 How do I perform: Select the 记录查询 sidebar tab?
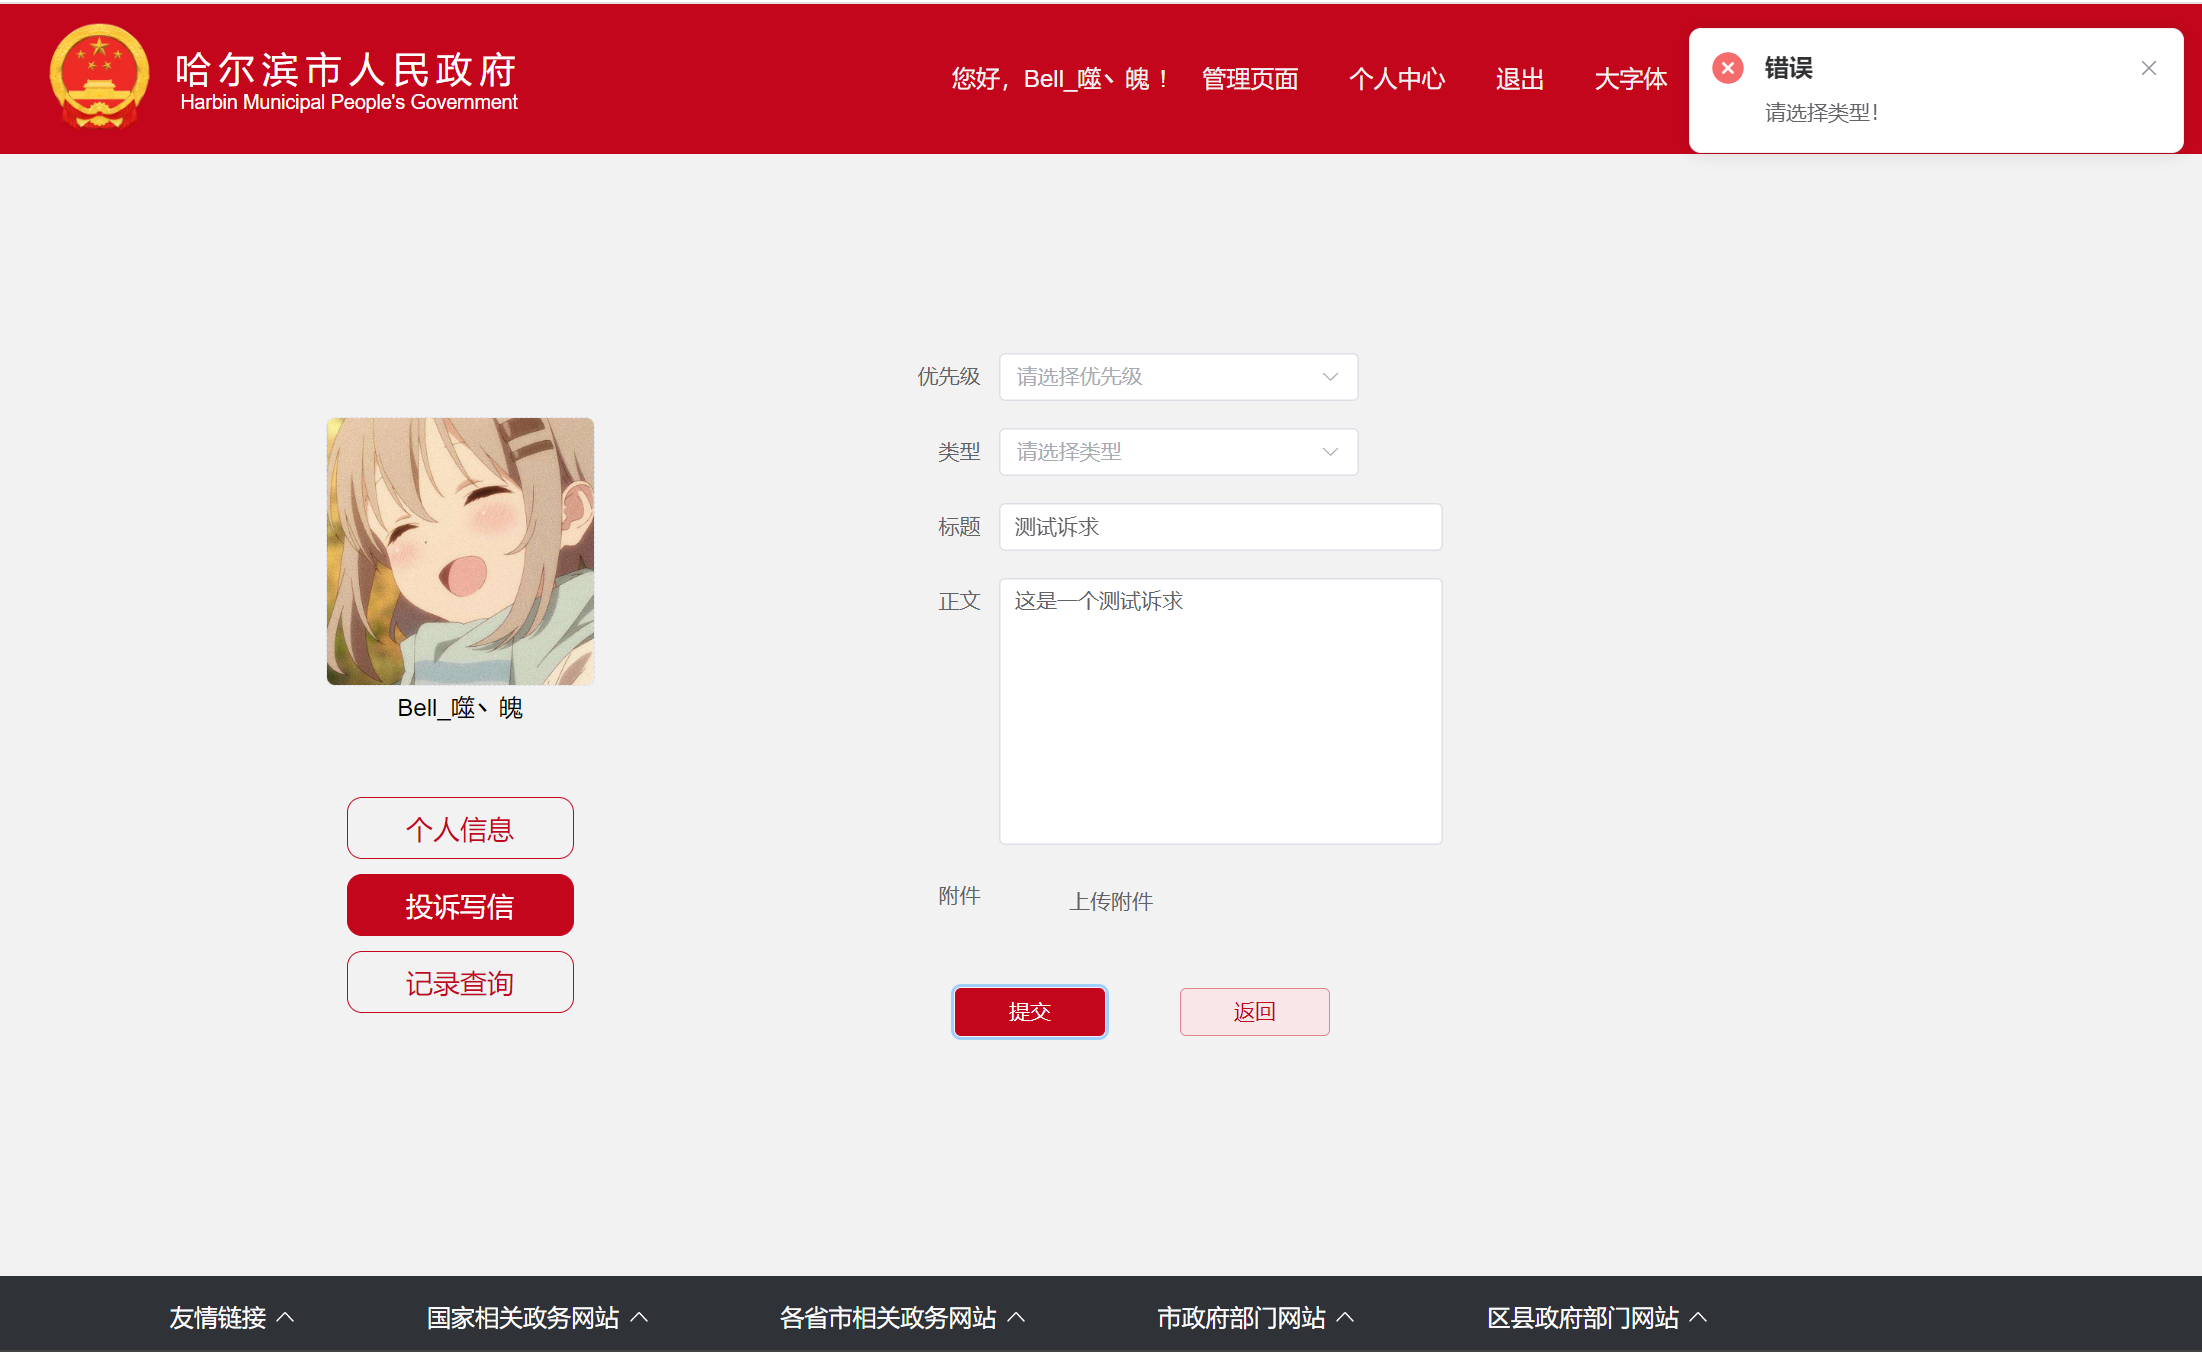460,982
